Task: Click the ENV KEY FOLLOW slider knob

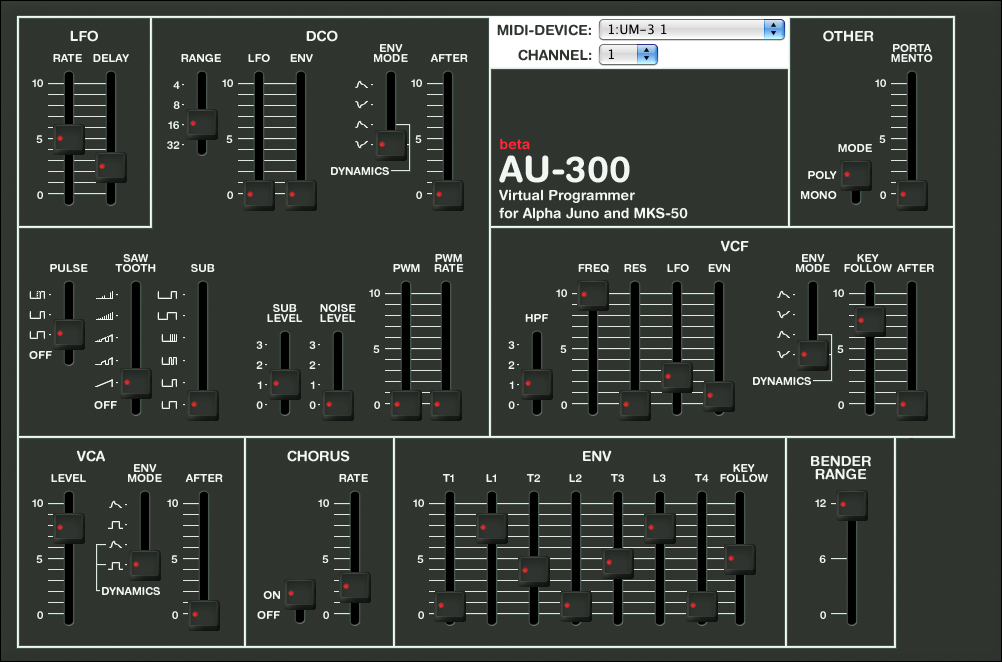Action: pos(740,559)
